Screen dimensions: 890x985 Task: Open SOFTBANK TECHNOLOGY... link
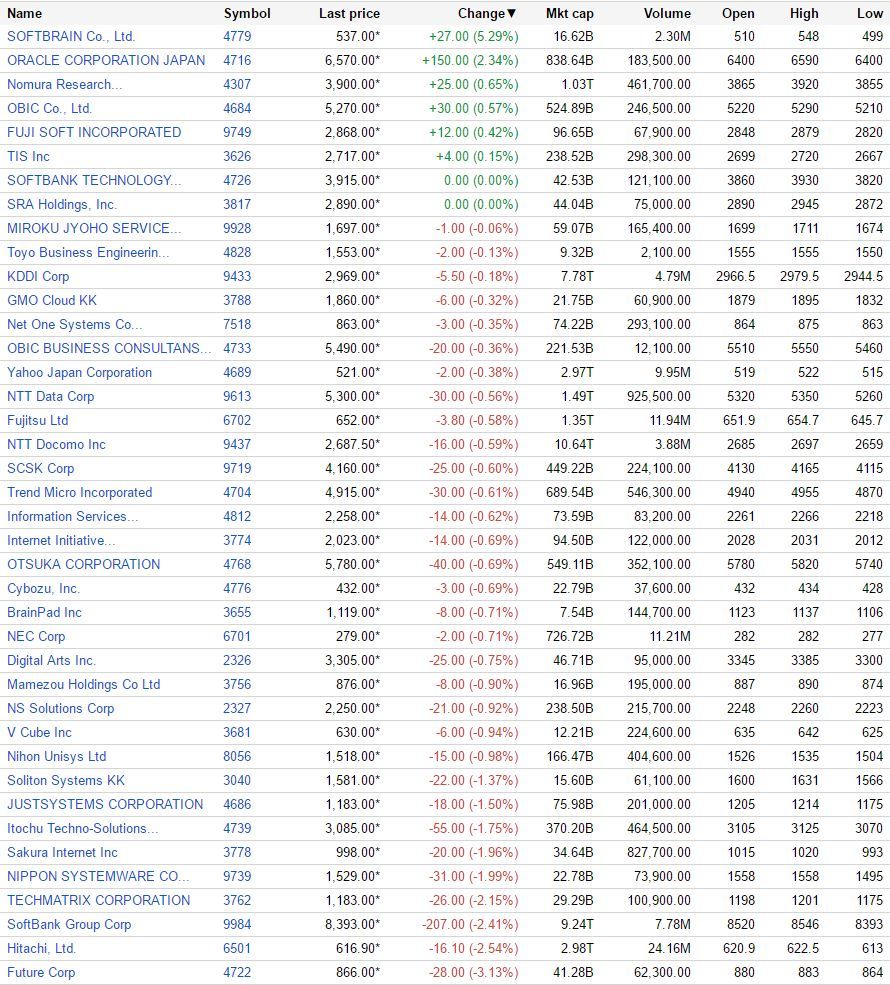point(94,180)
